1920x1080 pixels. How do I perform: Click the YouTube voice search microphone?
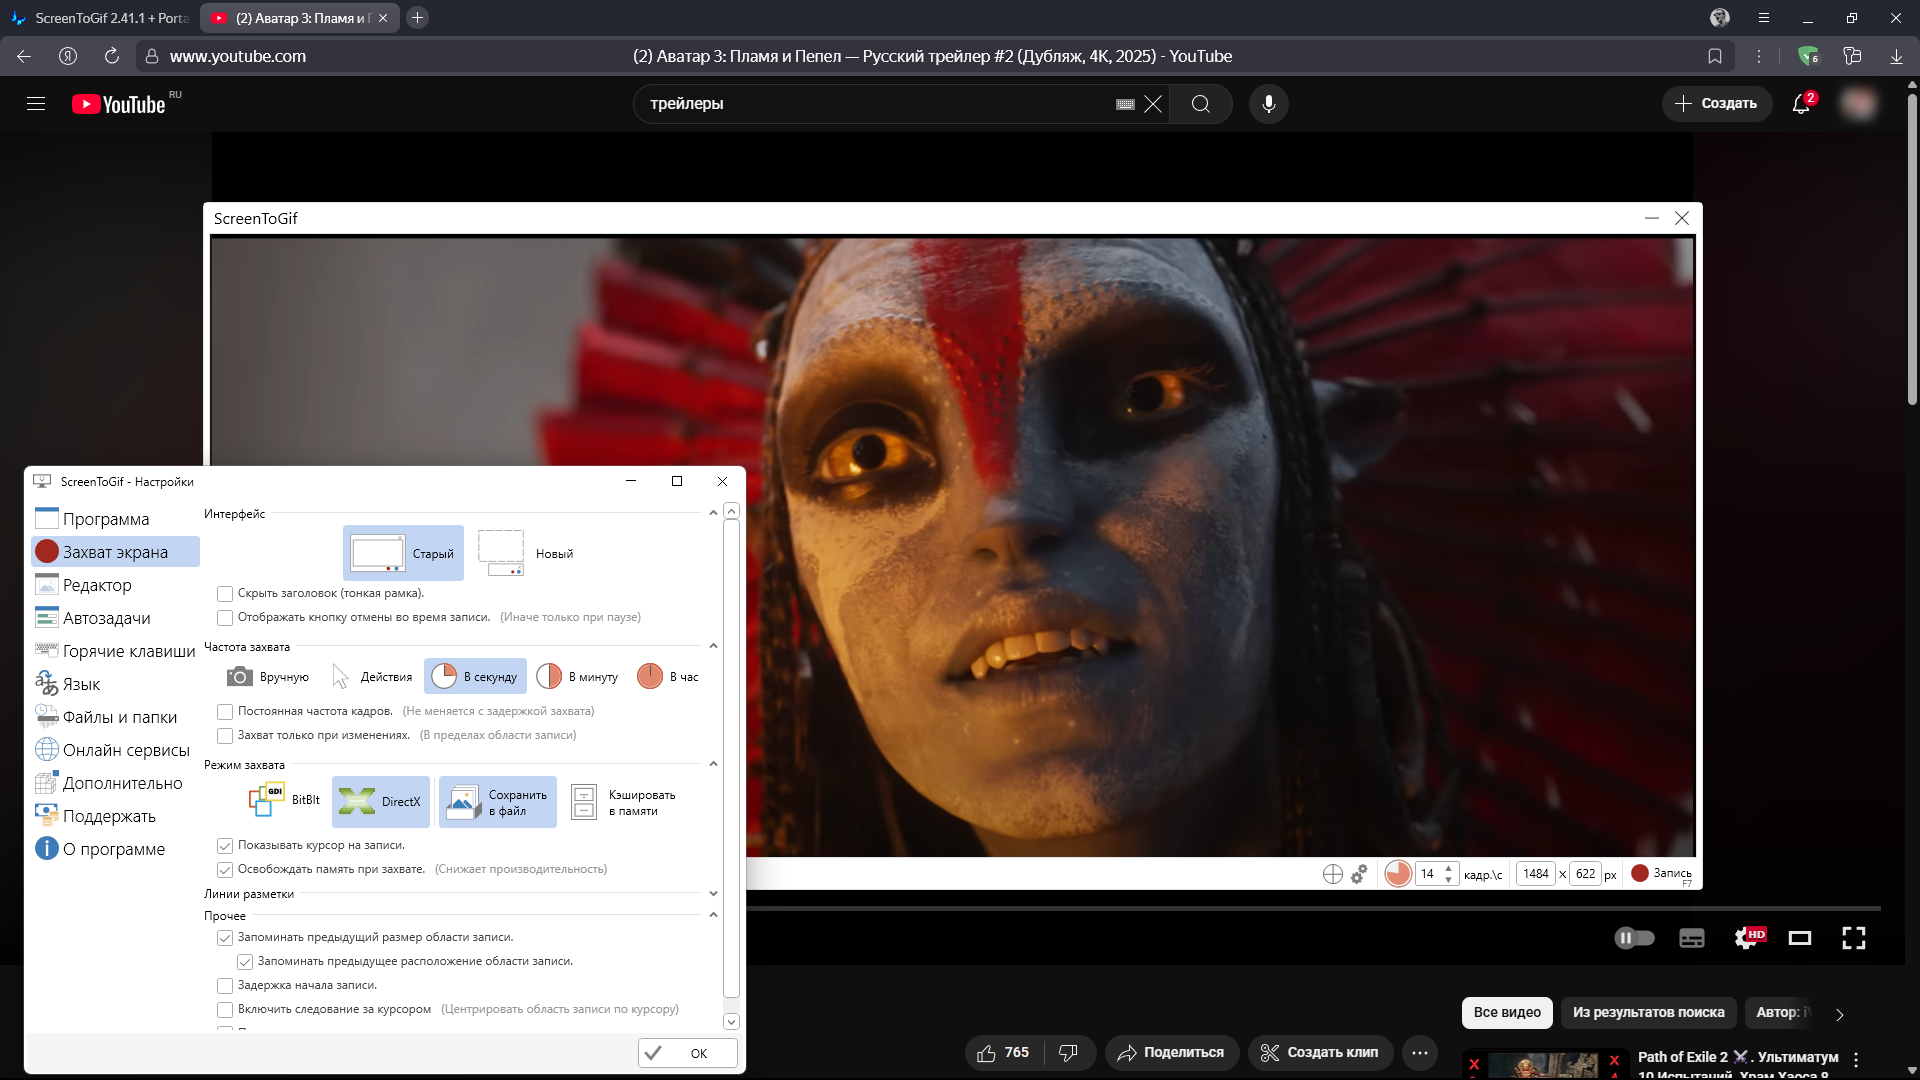tap(1268, 104)
